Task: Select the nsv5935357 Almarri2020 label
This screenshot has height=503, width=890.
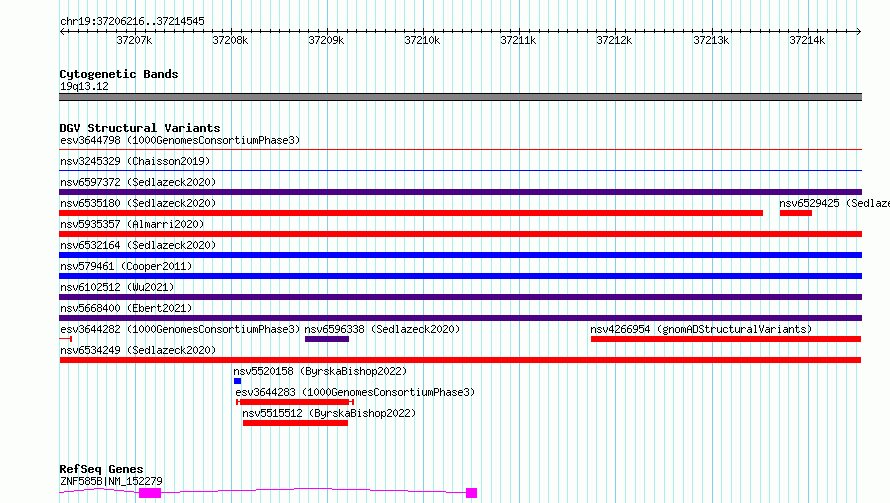Action: point(132,224)
